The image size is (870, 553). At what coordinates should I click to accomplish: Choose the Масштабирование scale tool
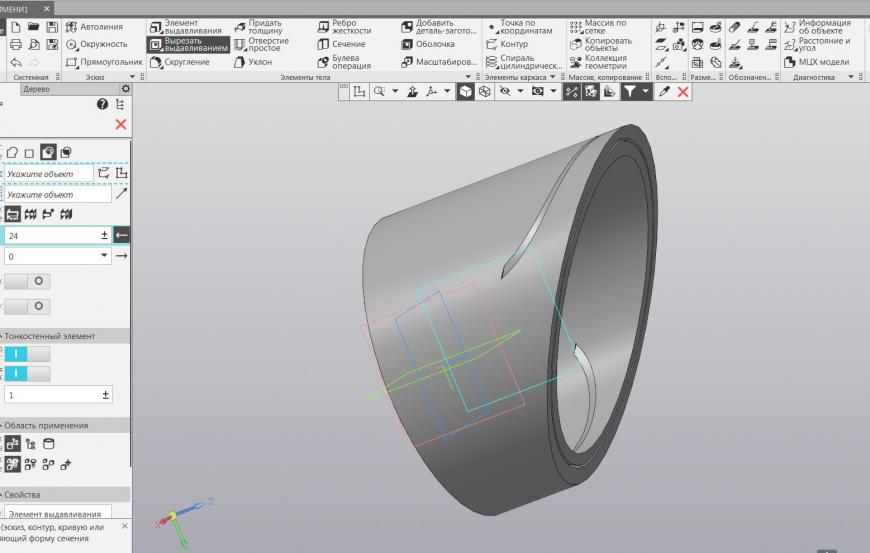(x=439, y=62)
